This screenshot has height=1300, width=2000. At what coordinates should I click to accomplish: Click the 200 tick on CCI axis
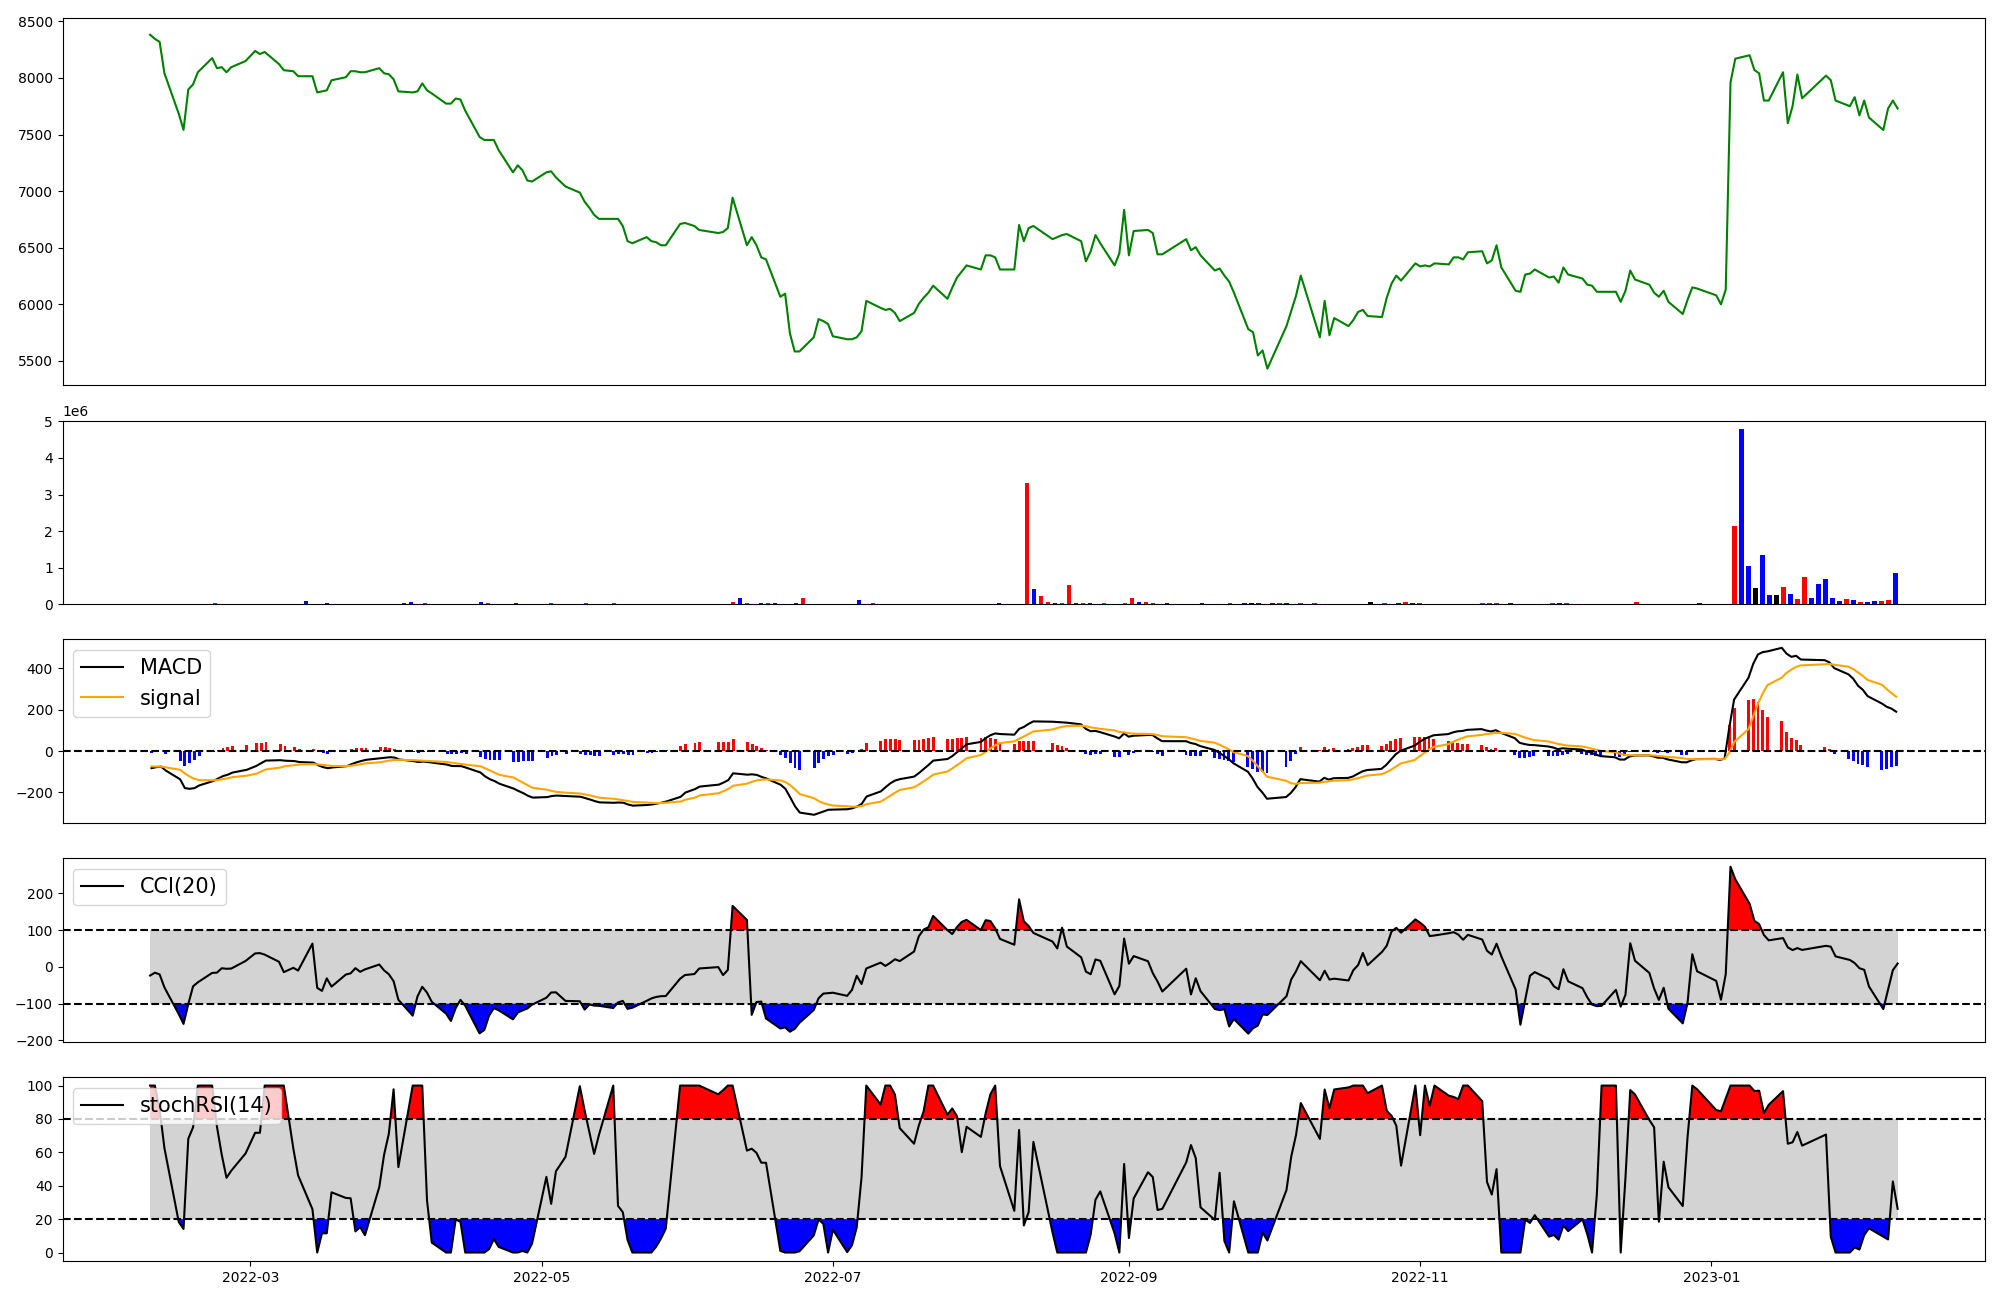pyautogui.click(x=41, y=895)
